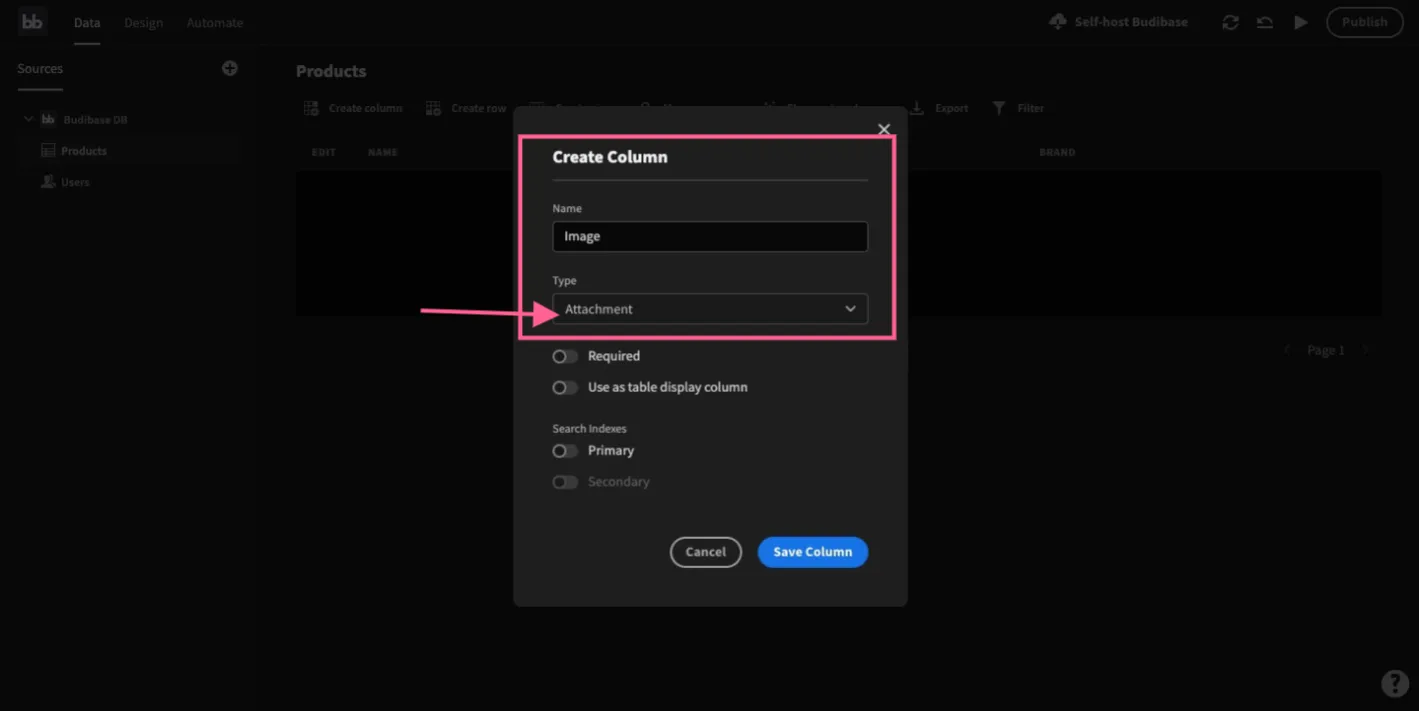
Task: Select the Products table in sidebar
Action: pos(84,151)
